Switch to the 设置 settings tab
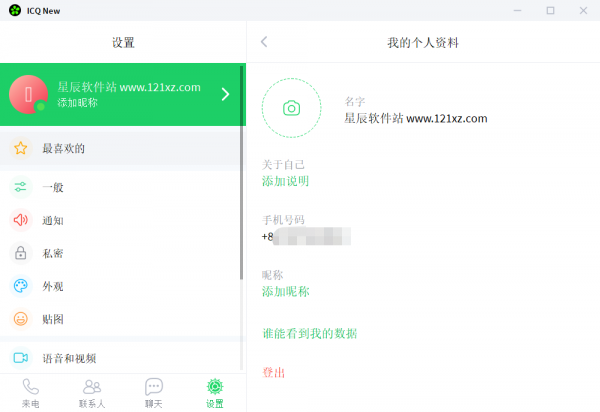The height and width of the screenshot is (412, 600). click(x=215, y=393)
